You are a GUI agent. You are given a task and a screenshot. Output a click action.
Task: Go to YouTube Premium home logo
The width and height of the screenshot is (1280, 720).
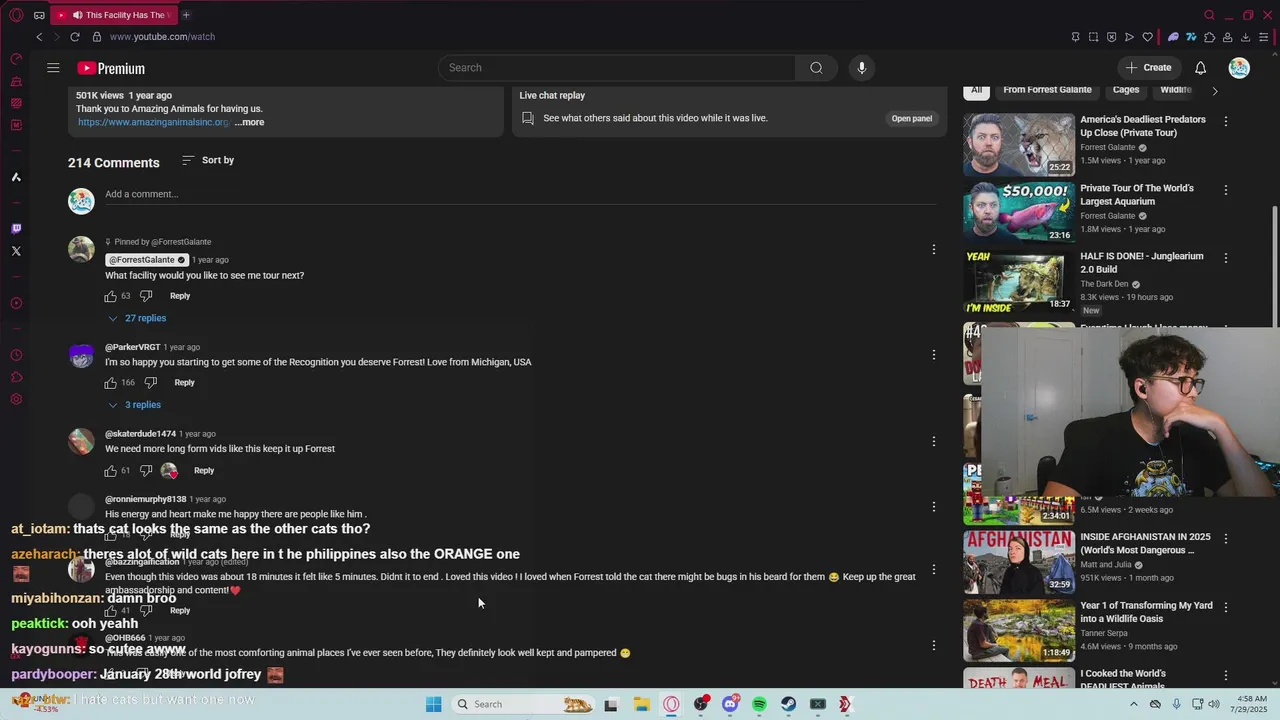111,68
